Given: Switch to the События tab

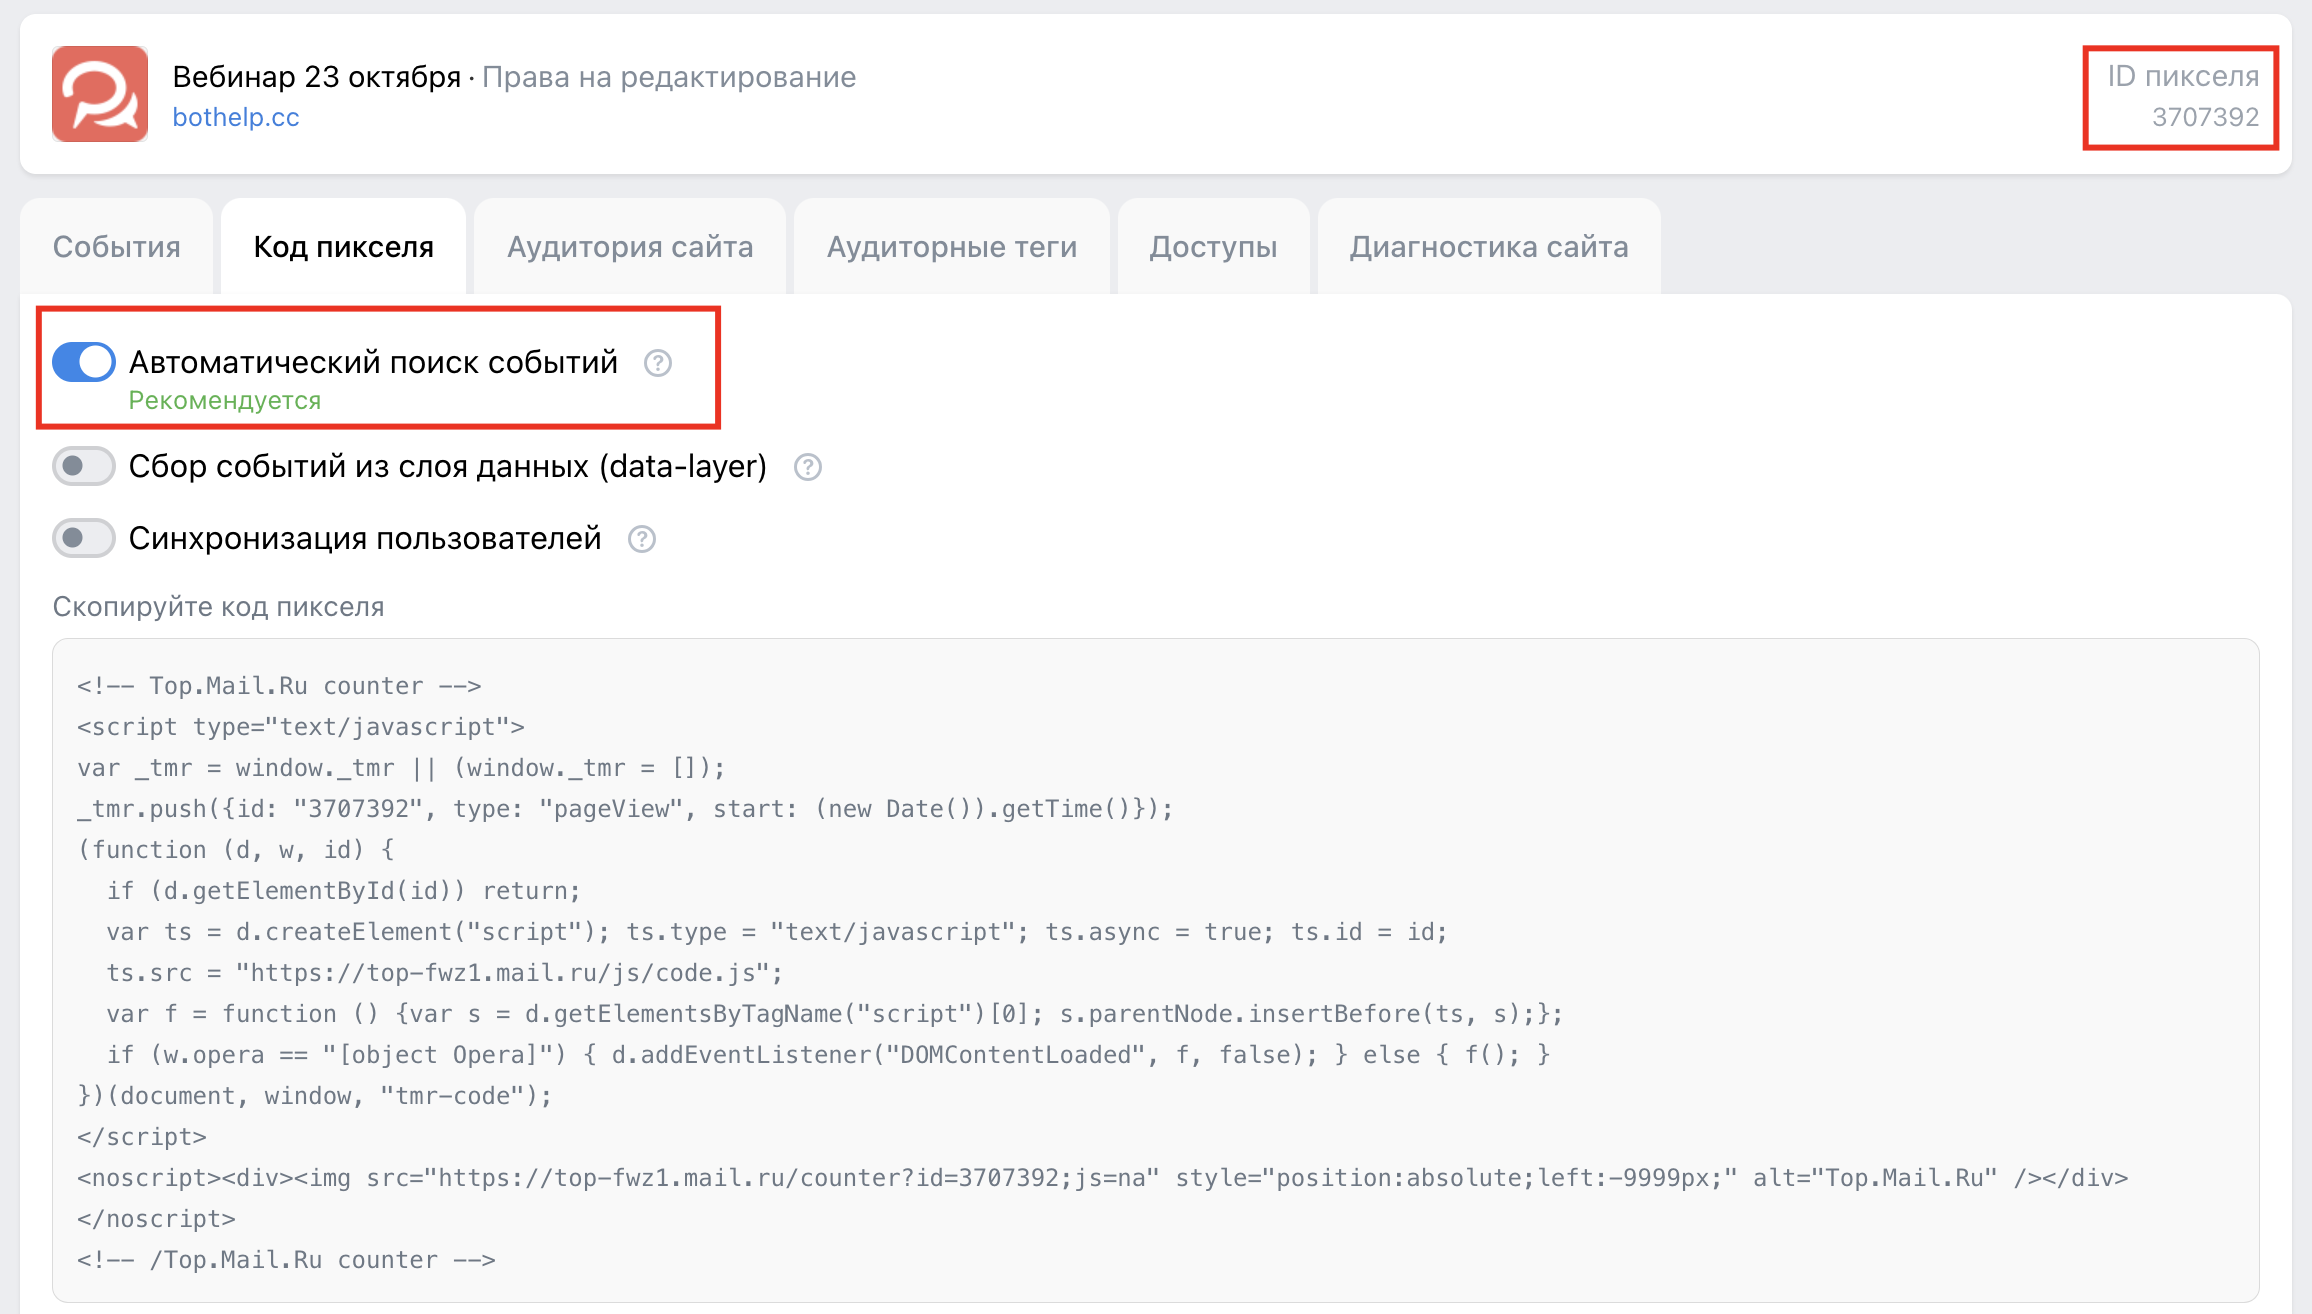Looking at the screenshot, I should [117, 247].
